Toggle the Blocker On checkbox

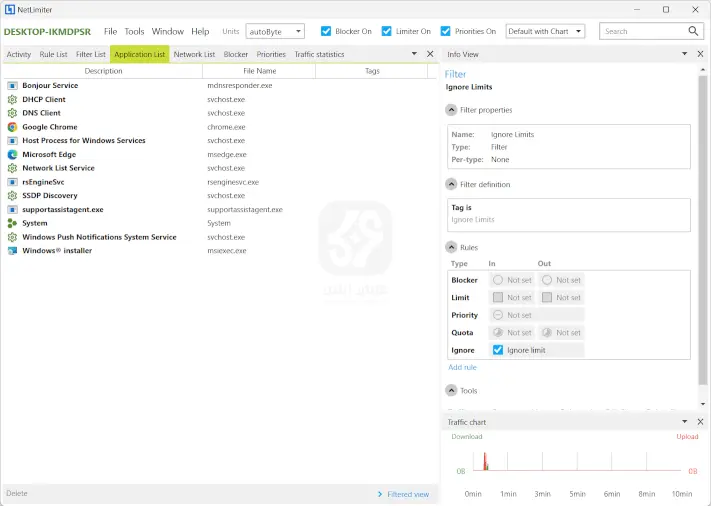[x=327, y=31]
